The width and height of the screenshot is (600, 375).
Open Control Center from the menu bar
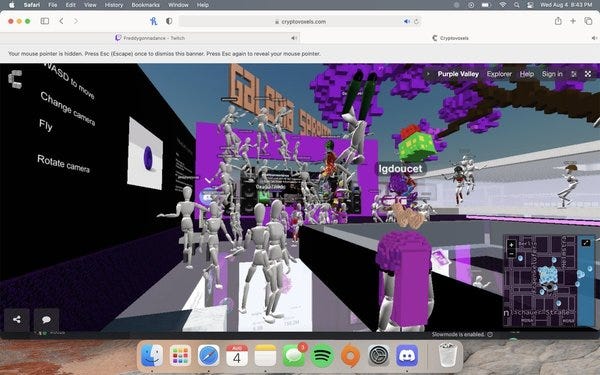click(x=530, y=5)
